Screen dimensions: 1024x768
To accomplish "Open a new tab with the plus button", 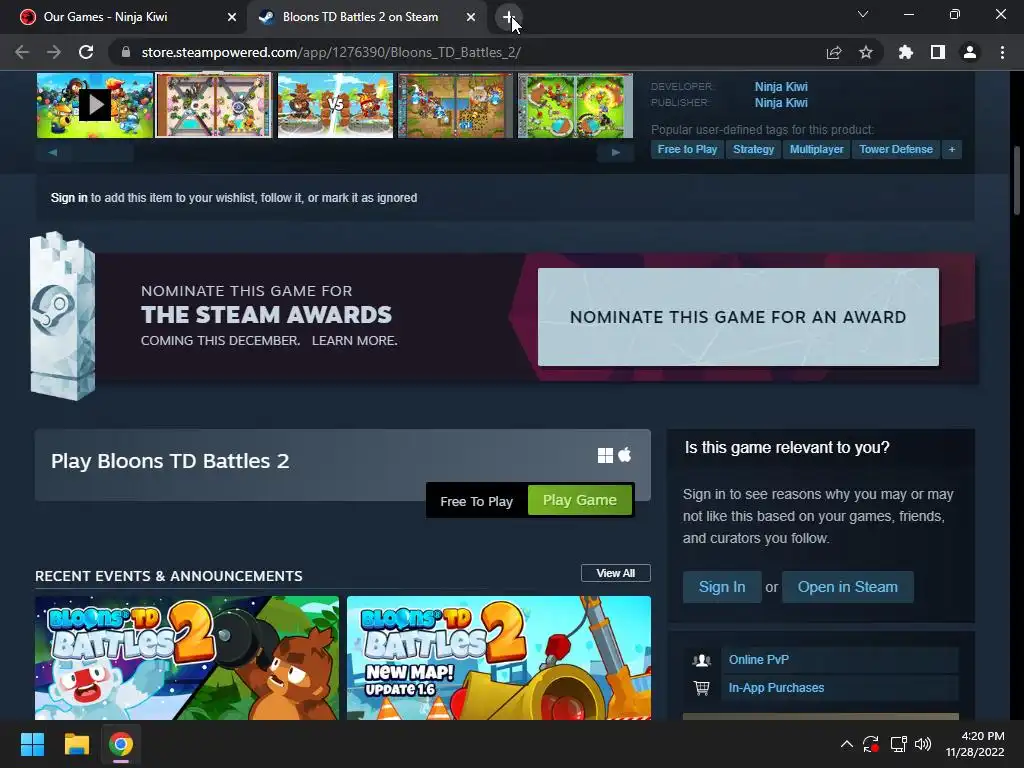I will tap(509, 17).
